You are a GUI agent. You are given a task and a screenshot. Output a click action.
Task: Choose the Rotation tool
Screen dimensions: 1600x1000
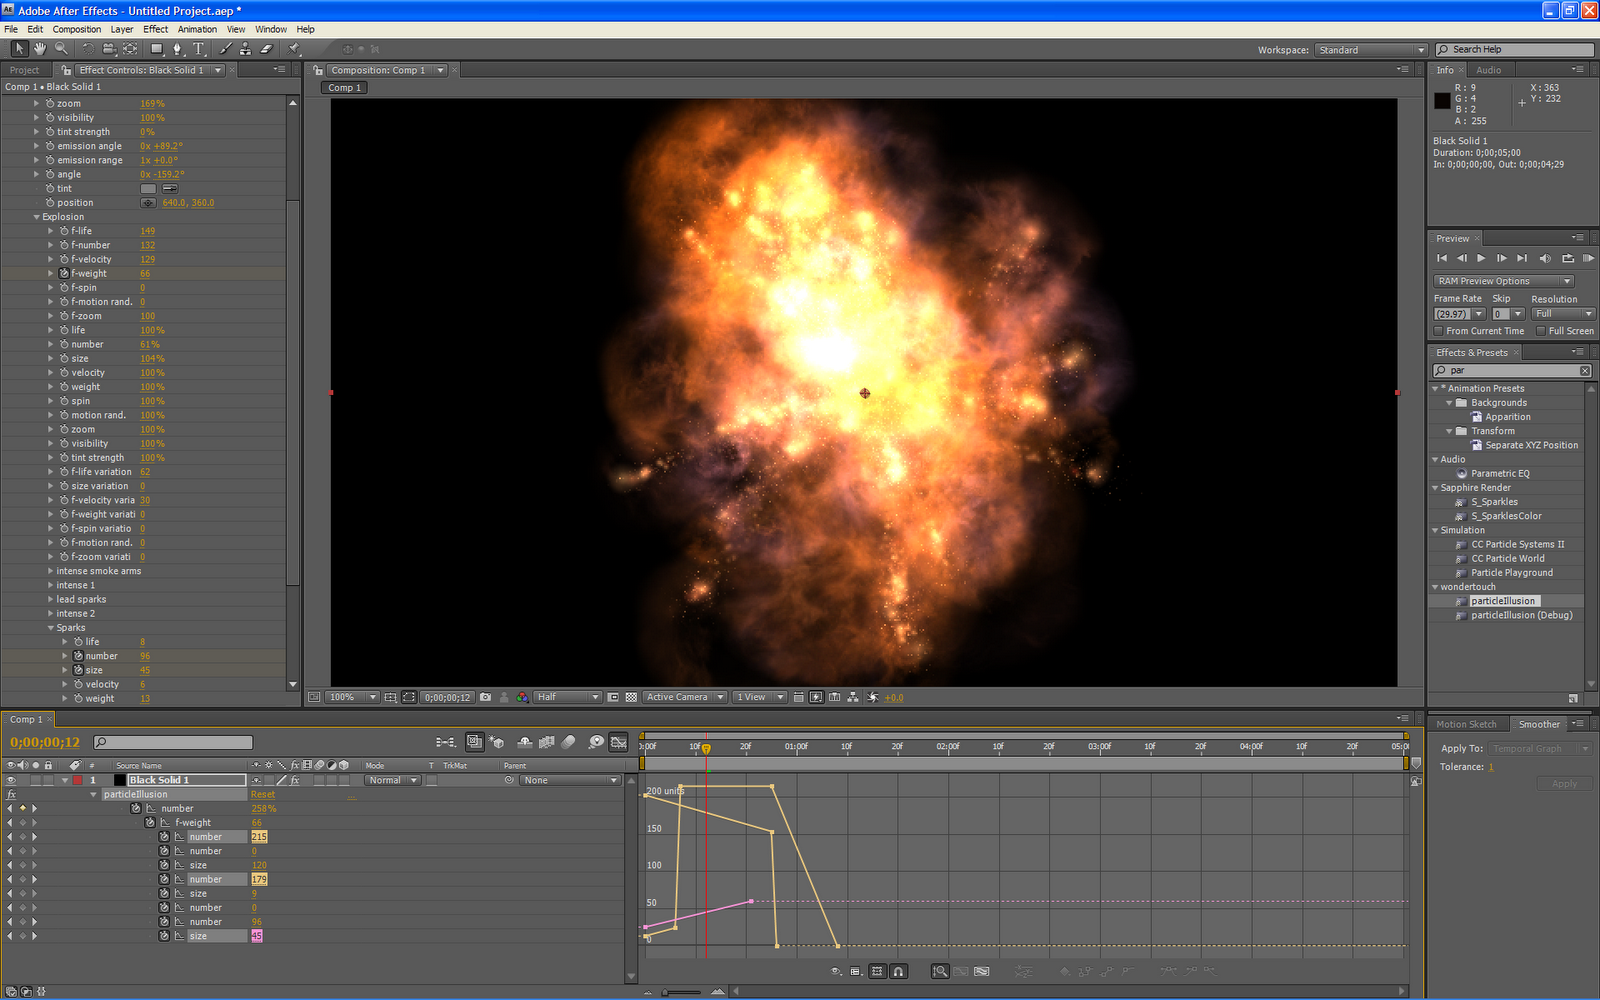pyautogui.click(x=89, y=48)
